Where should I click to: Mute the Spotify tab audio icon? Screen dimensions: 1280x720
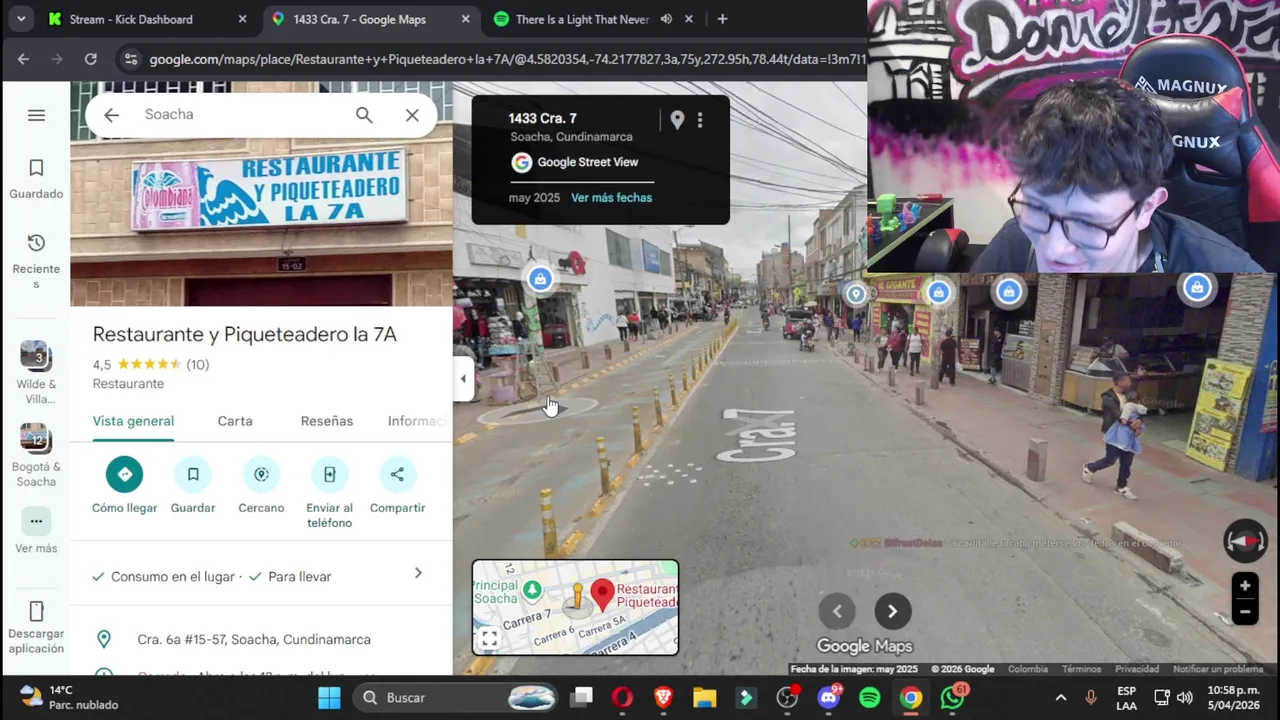tap(666, 19)
